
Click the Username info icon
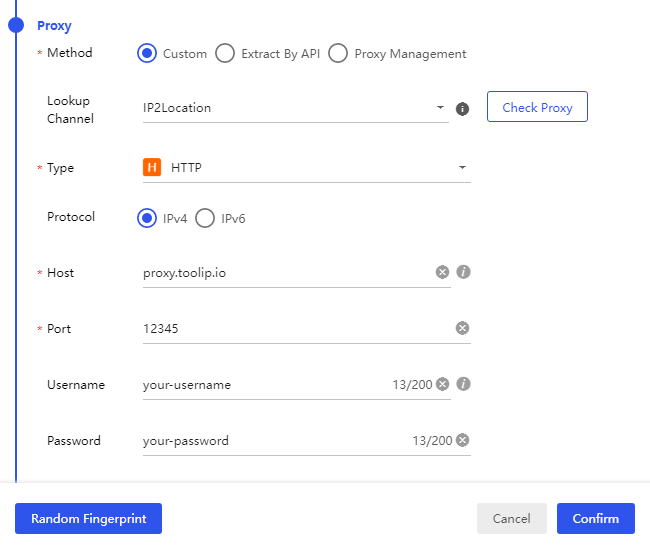click(x=464, y=384)
